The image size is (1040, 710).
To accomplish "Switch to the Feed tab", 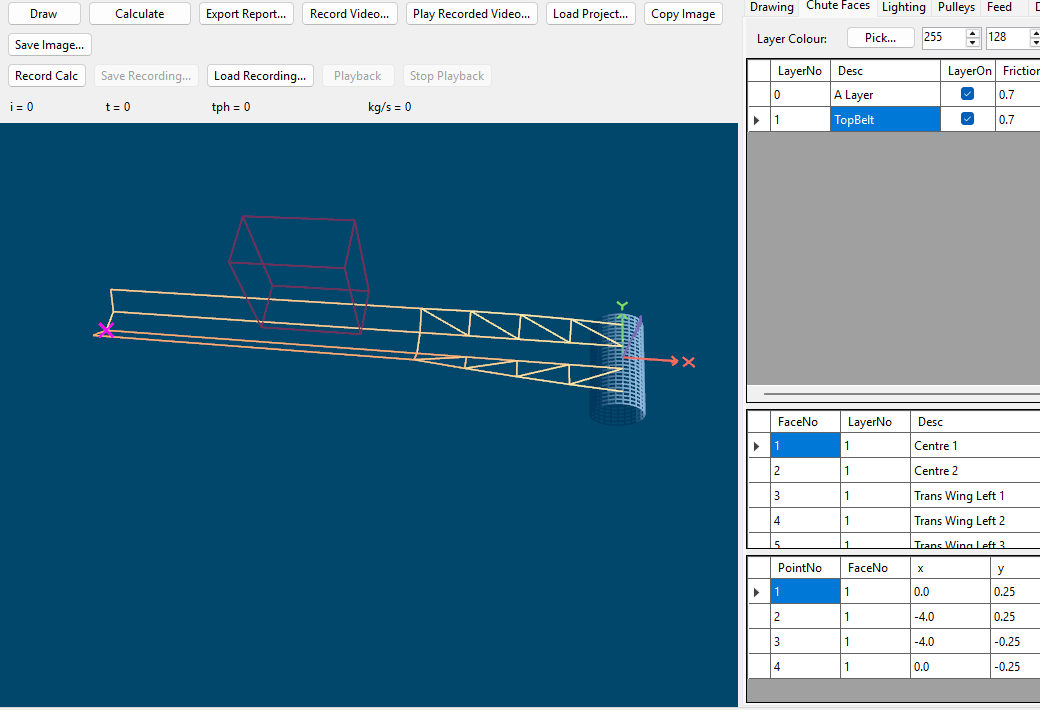I will point(999,7).
